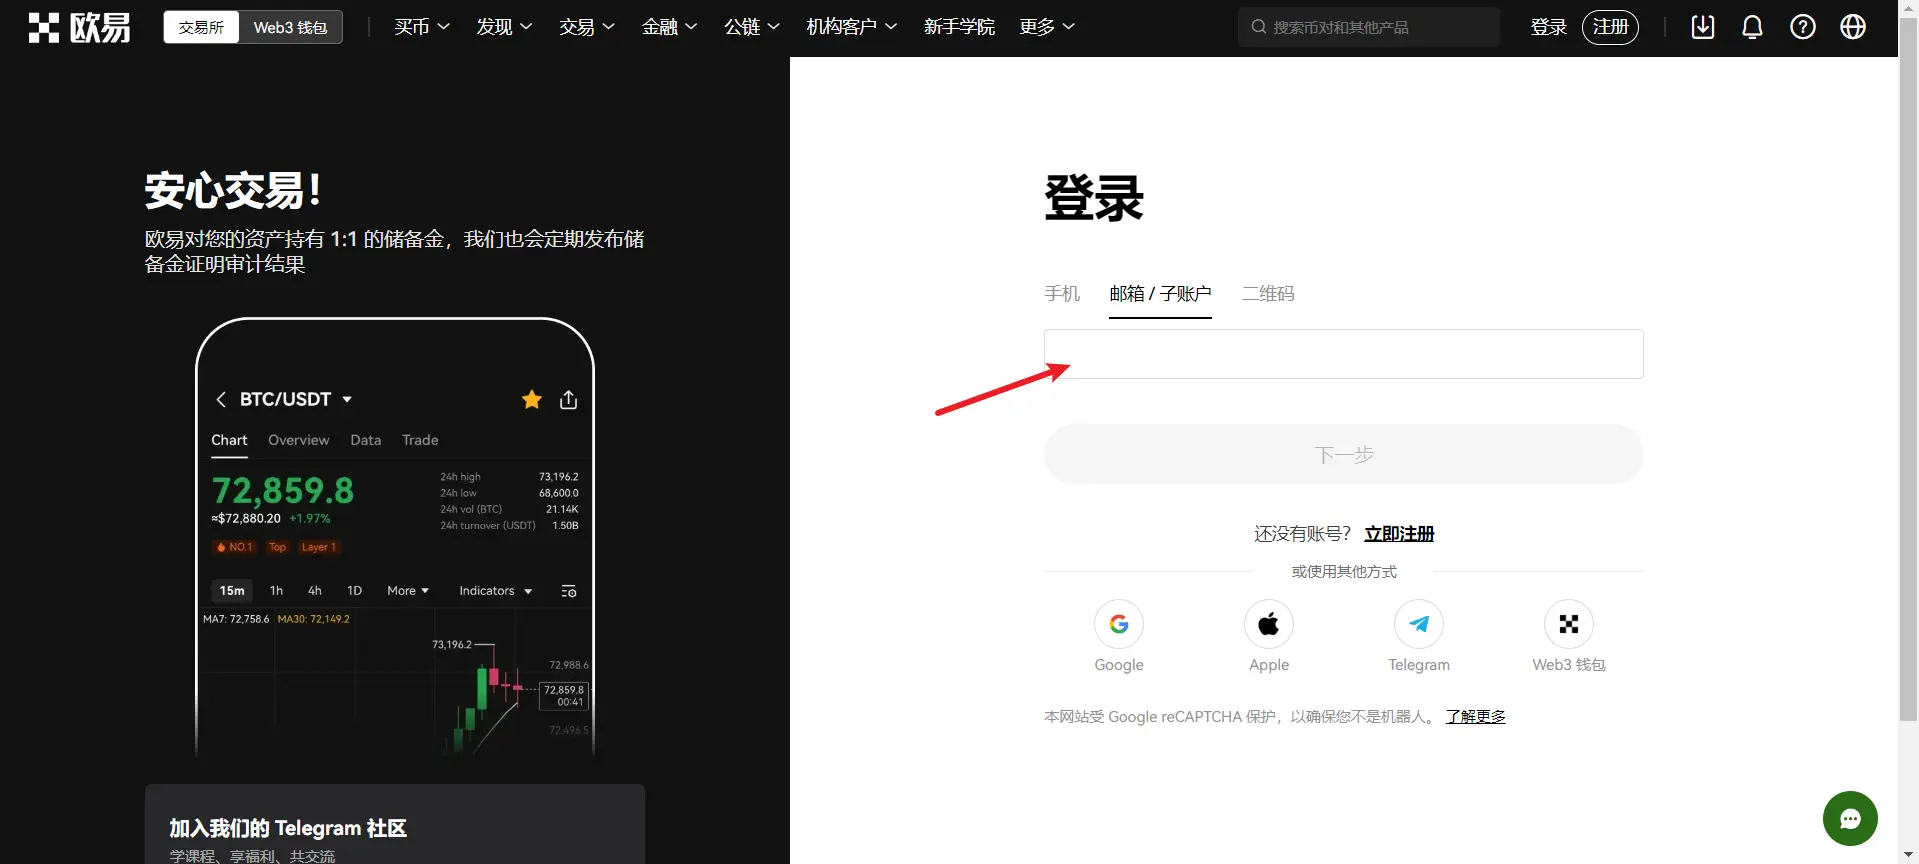Click the email / sub-account input field
1919x864 pixels.
1343,354
